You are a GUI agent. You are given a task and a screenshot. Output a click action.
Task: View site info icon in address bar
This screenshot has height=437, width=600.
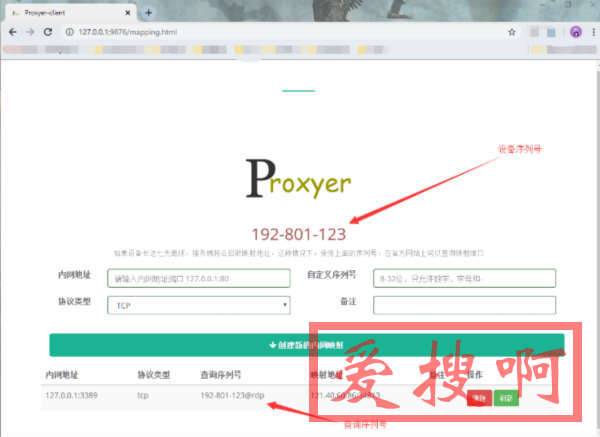click(x=69, y=32)
